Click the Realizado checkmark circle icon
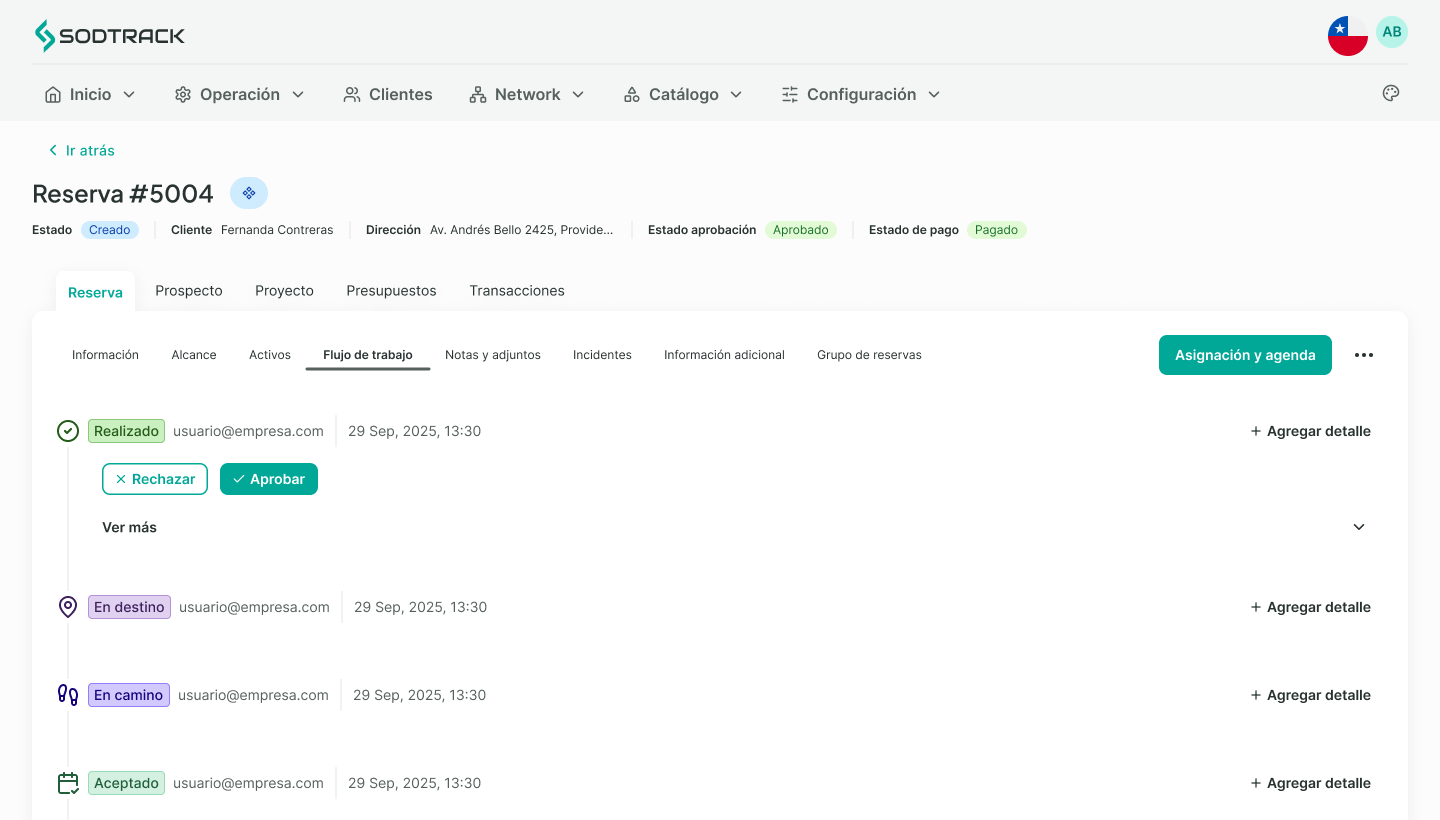The width and height of the screenshot is (1440, 820). point(68,430)
